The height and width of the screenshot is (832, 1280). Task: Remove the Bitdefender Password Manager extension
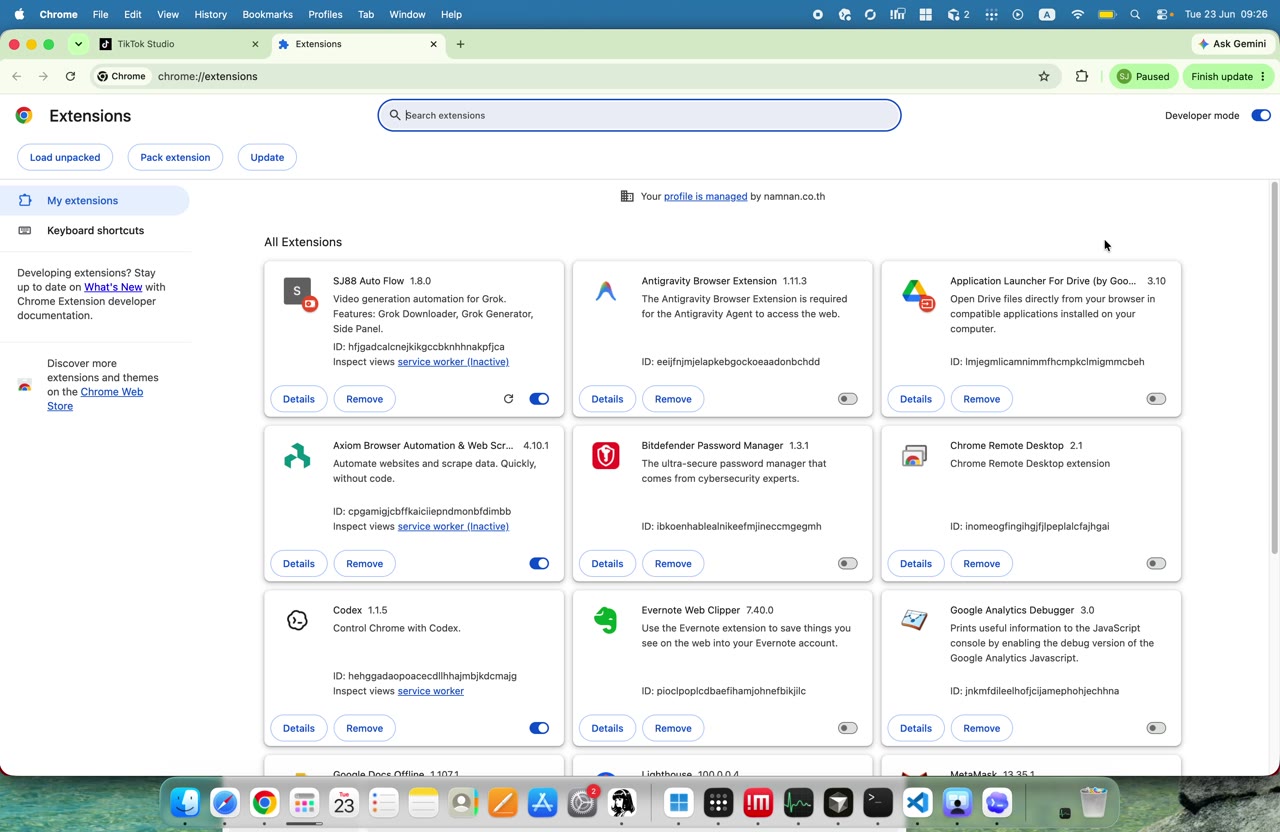[x=673, y=563]
